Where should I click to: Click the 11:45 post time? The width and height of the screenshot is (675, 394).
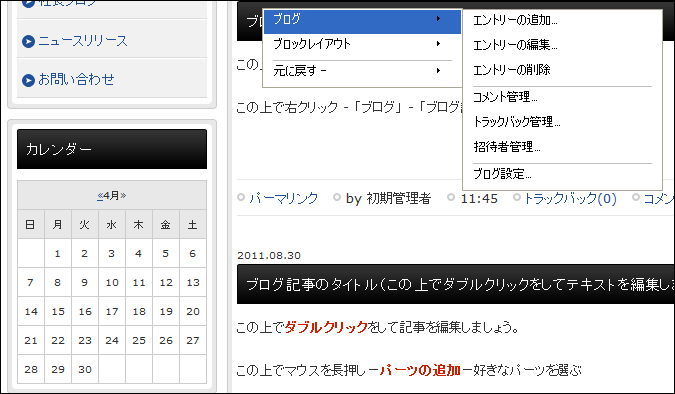tap(479, 199)
